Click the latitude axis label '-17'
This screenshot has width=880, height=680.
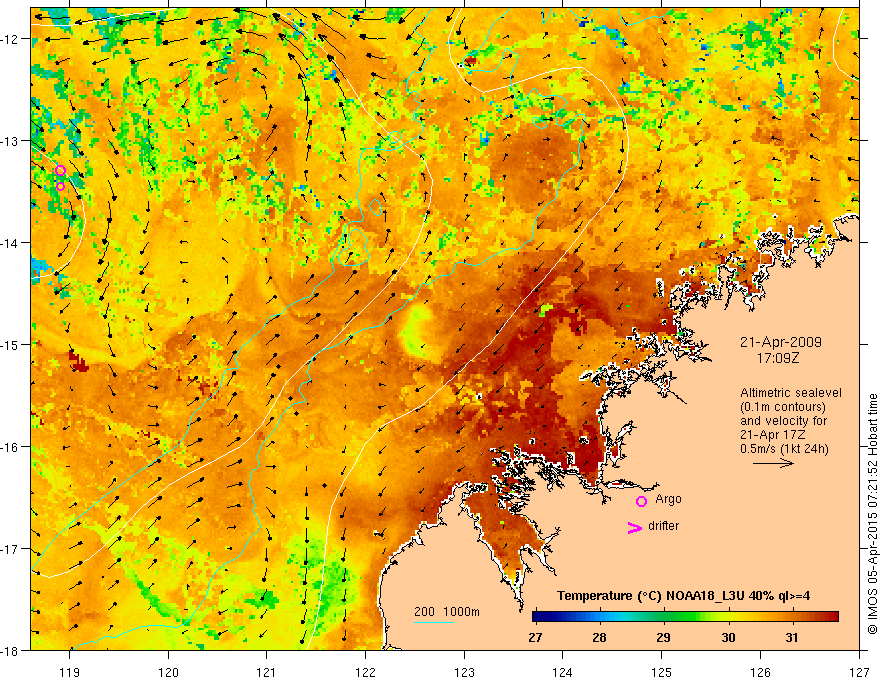(x=11, y=549)
